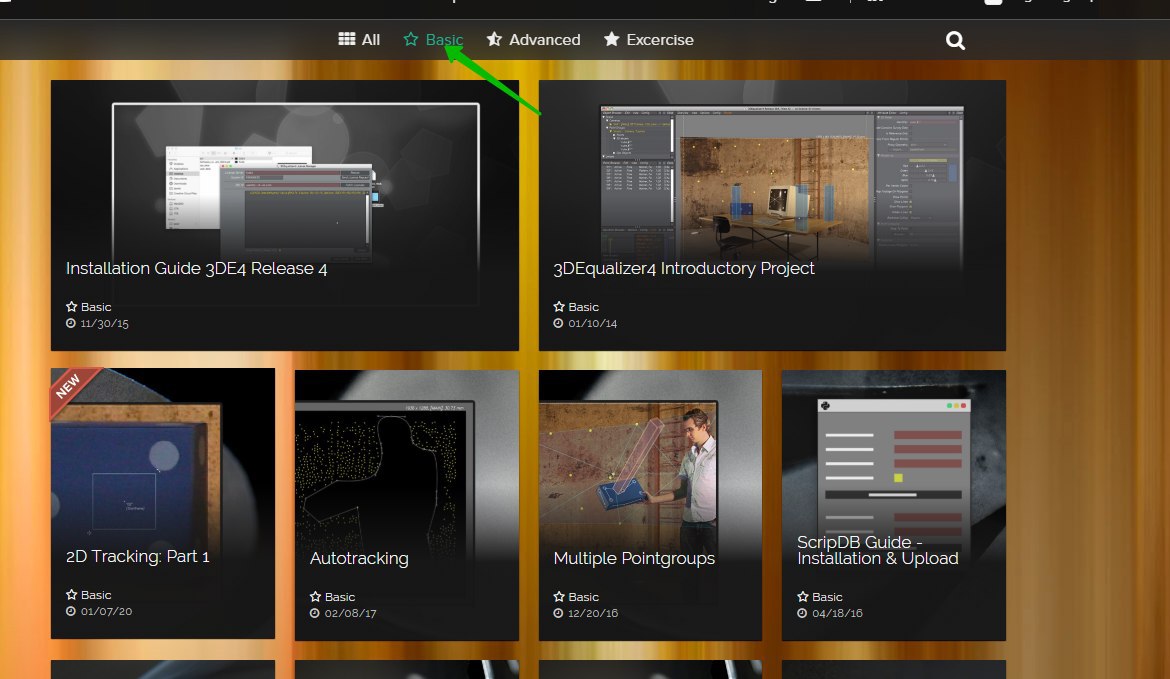Viewport: 1170px width, 679px height.
Task: Switch to the Advanced filter tab
Action: pos(533,40)
